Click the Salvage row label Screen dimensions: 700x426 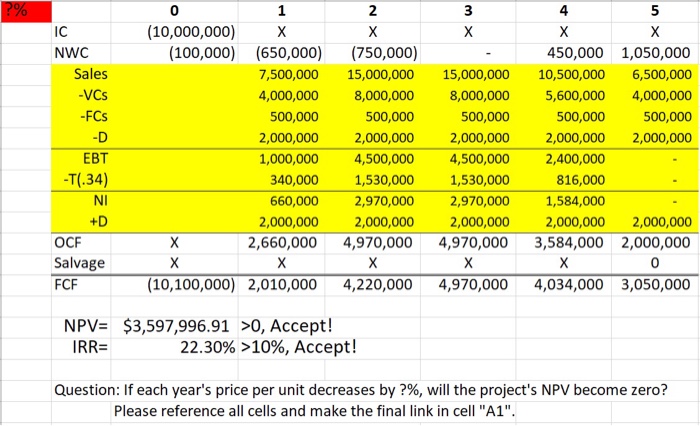point(79,263)
